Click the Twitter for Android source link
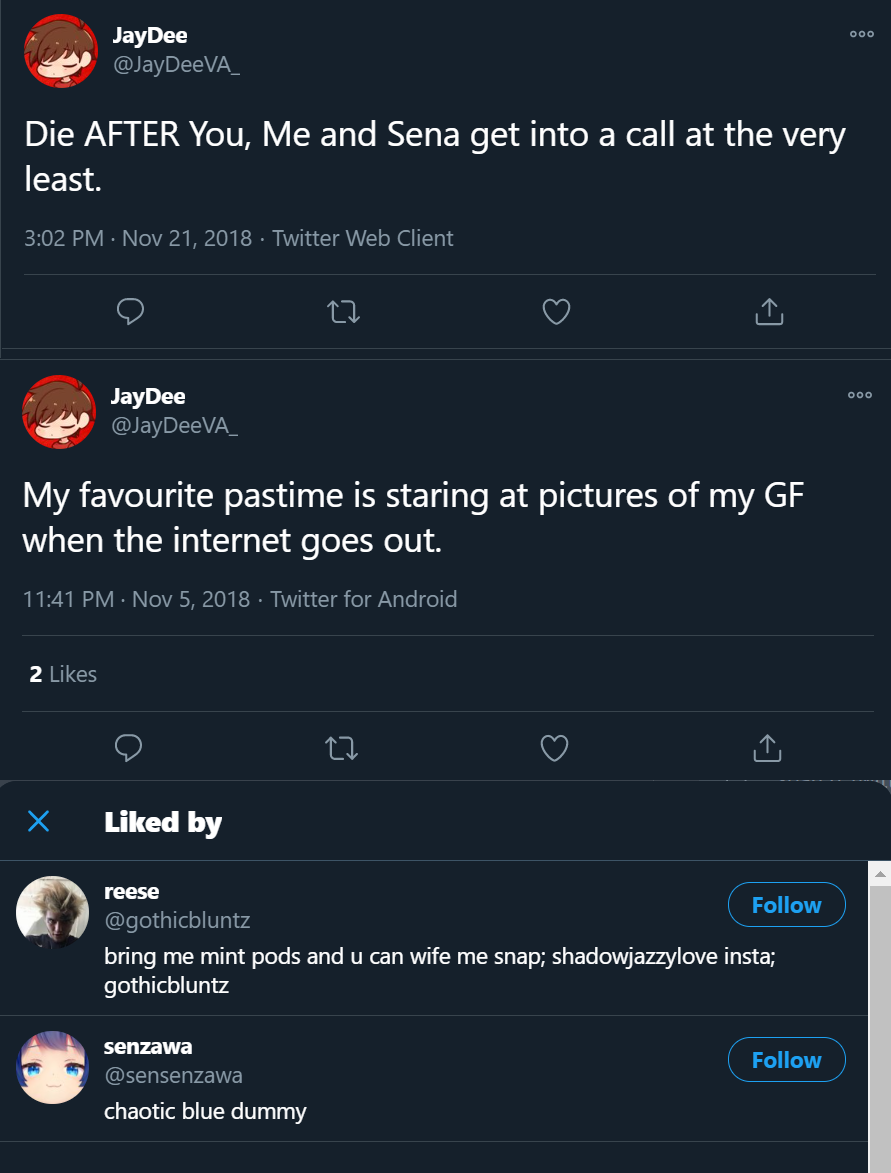Viewport: 891px width, 1173px height. point(363,599)
